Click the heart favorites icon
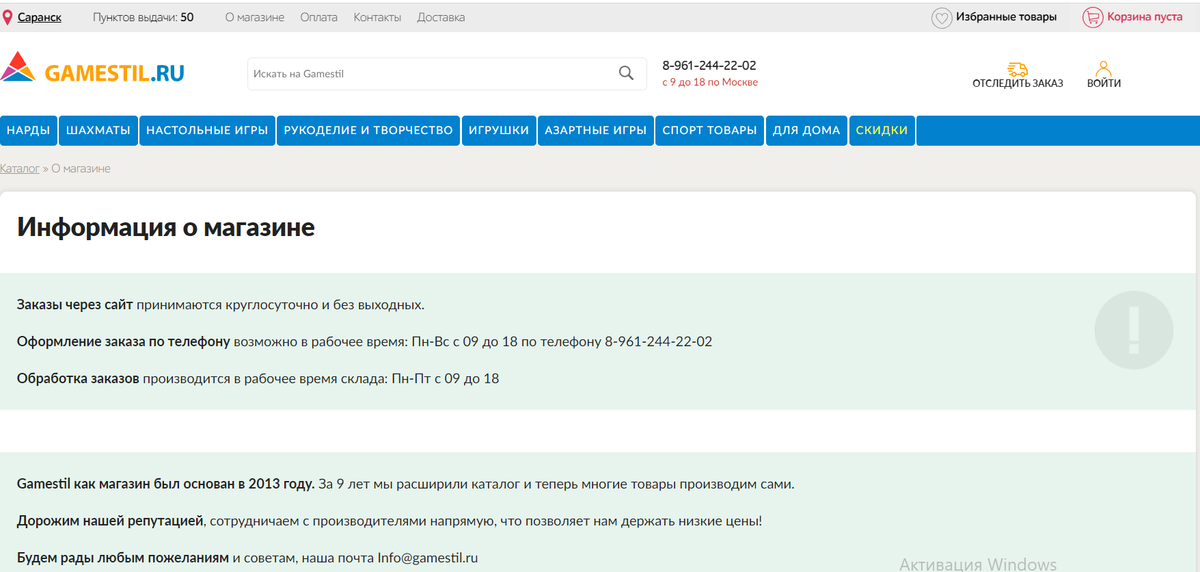 point(941,17)
